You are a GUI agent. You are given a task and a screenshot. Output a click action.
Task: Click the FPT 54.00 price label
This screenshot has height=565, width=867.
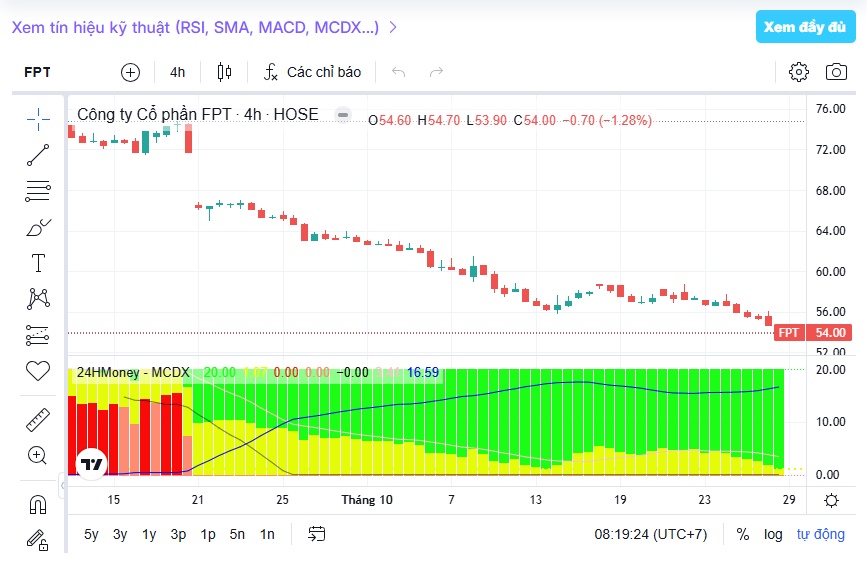click(813, 333)
